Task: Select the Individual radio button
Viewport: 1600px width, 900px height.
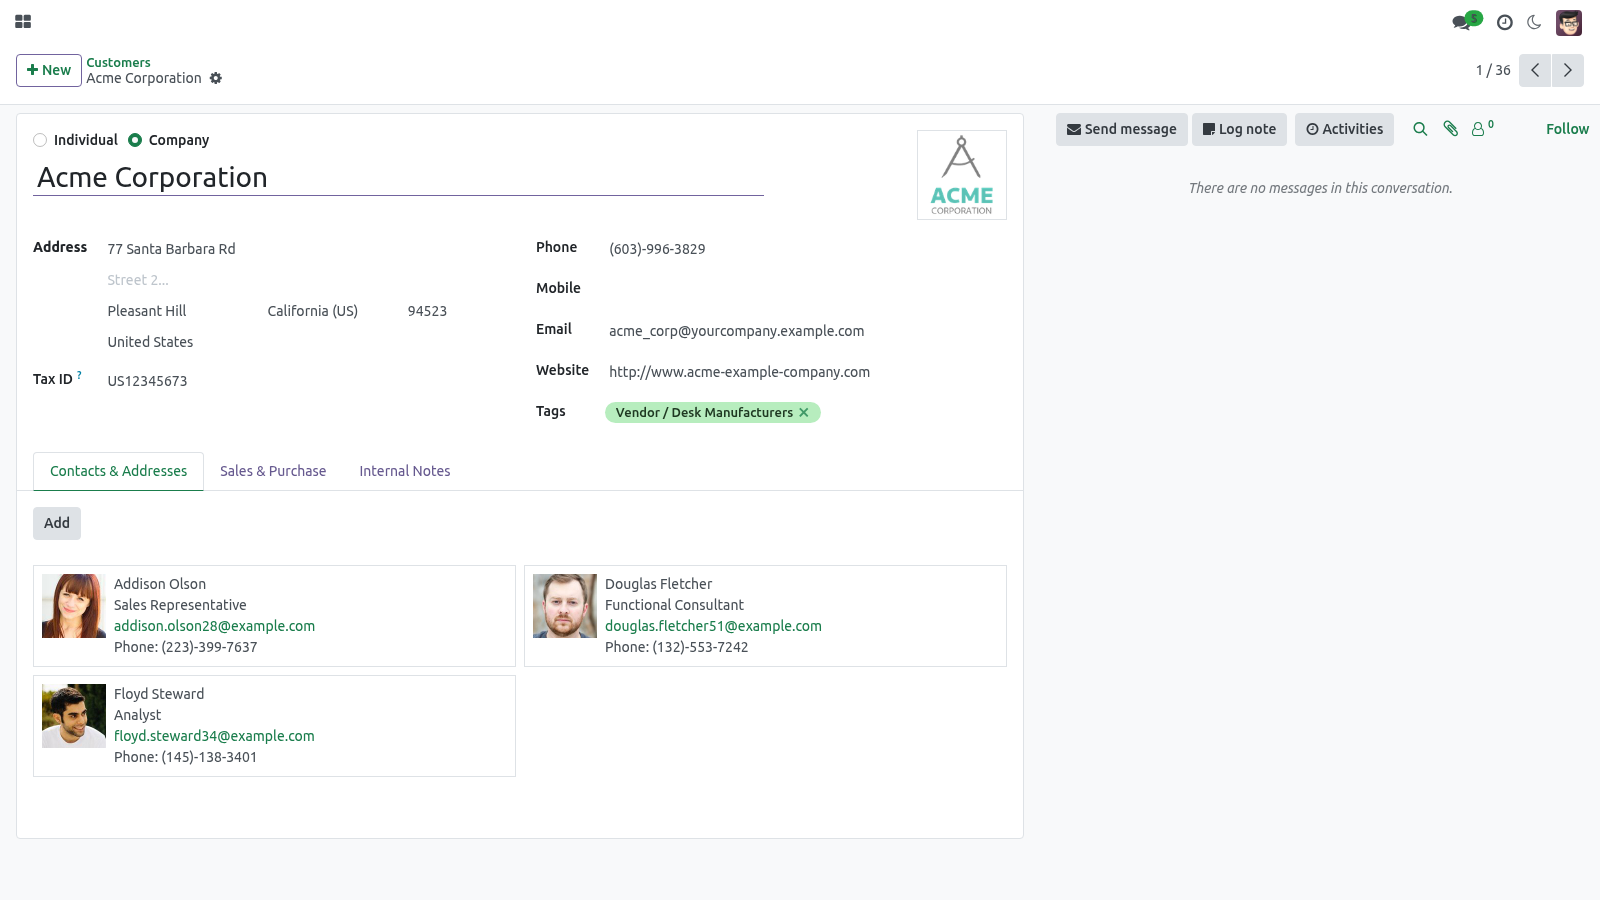Action: (x=40, y=140)
